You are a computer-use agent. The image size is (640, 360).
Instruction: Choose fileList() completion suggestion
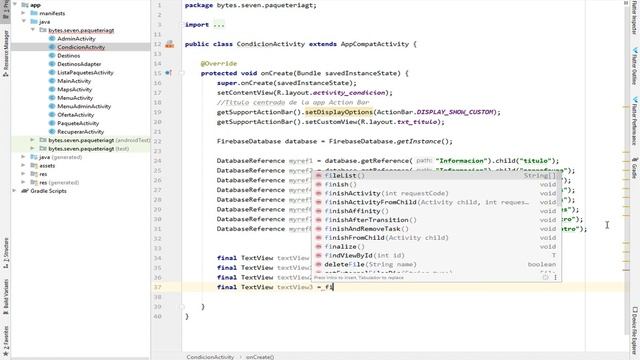coord(436,176)
